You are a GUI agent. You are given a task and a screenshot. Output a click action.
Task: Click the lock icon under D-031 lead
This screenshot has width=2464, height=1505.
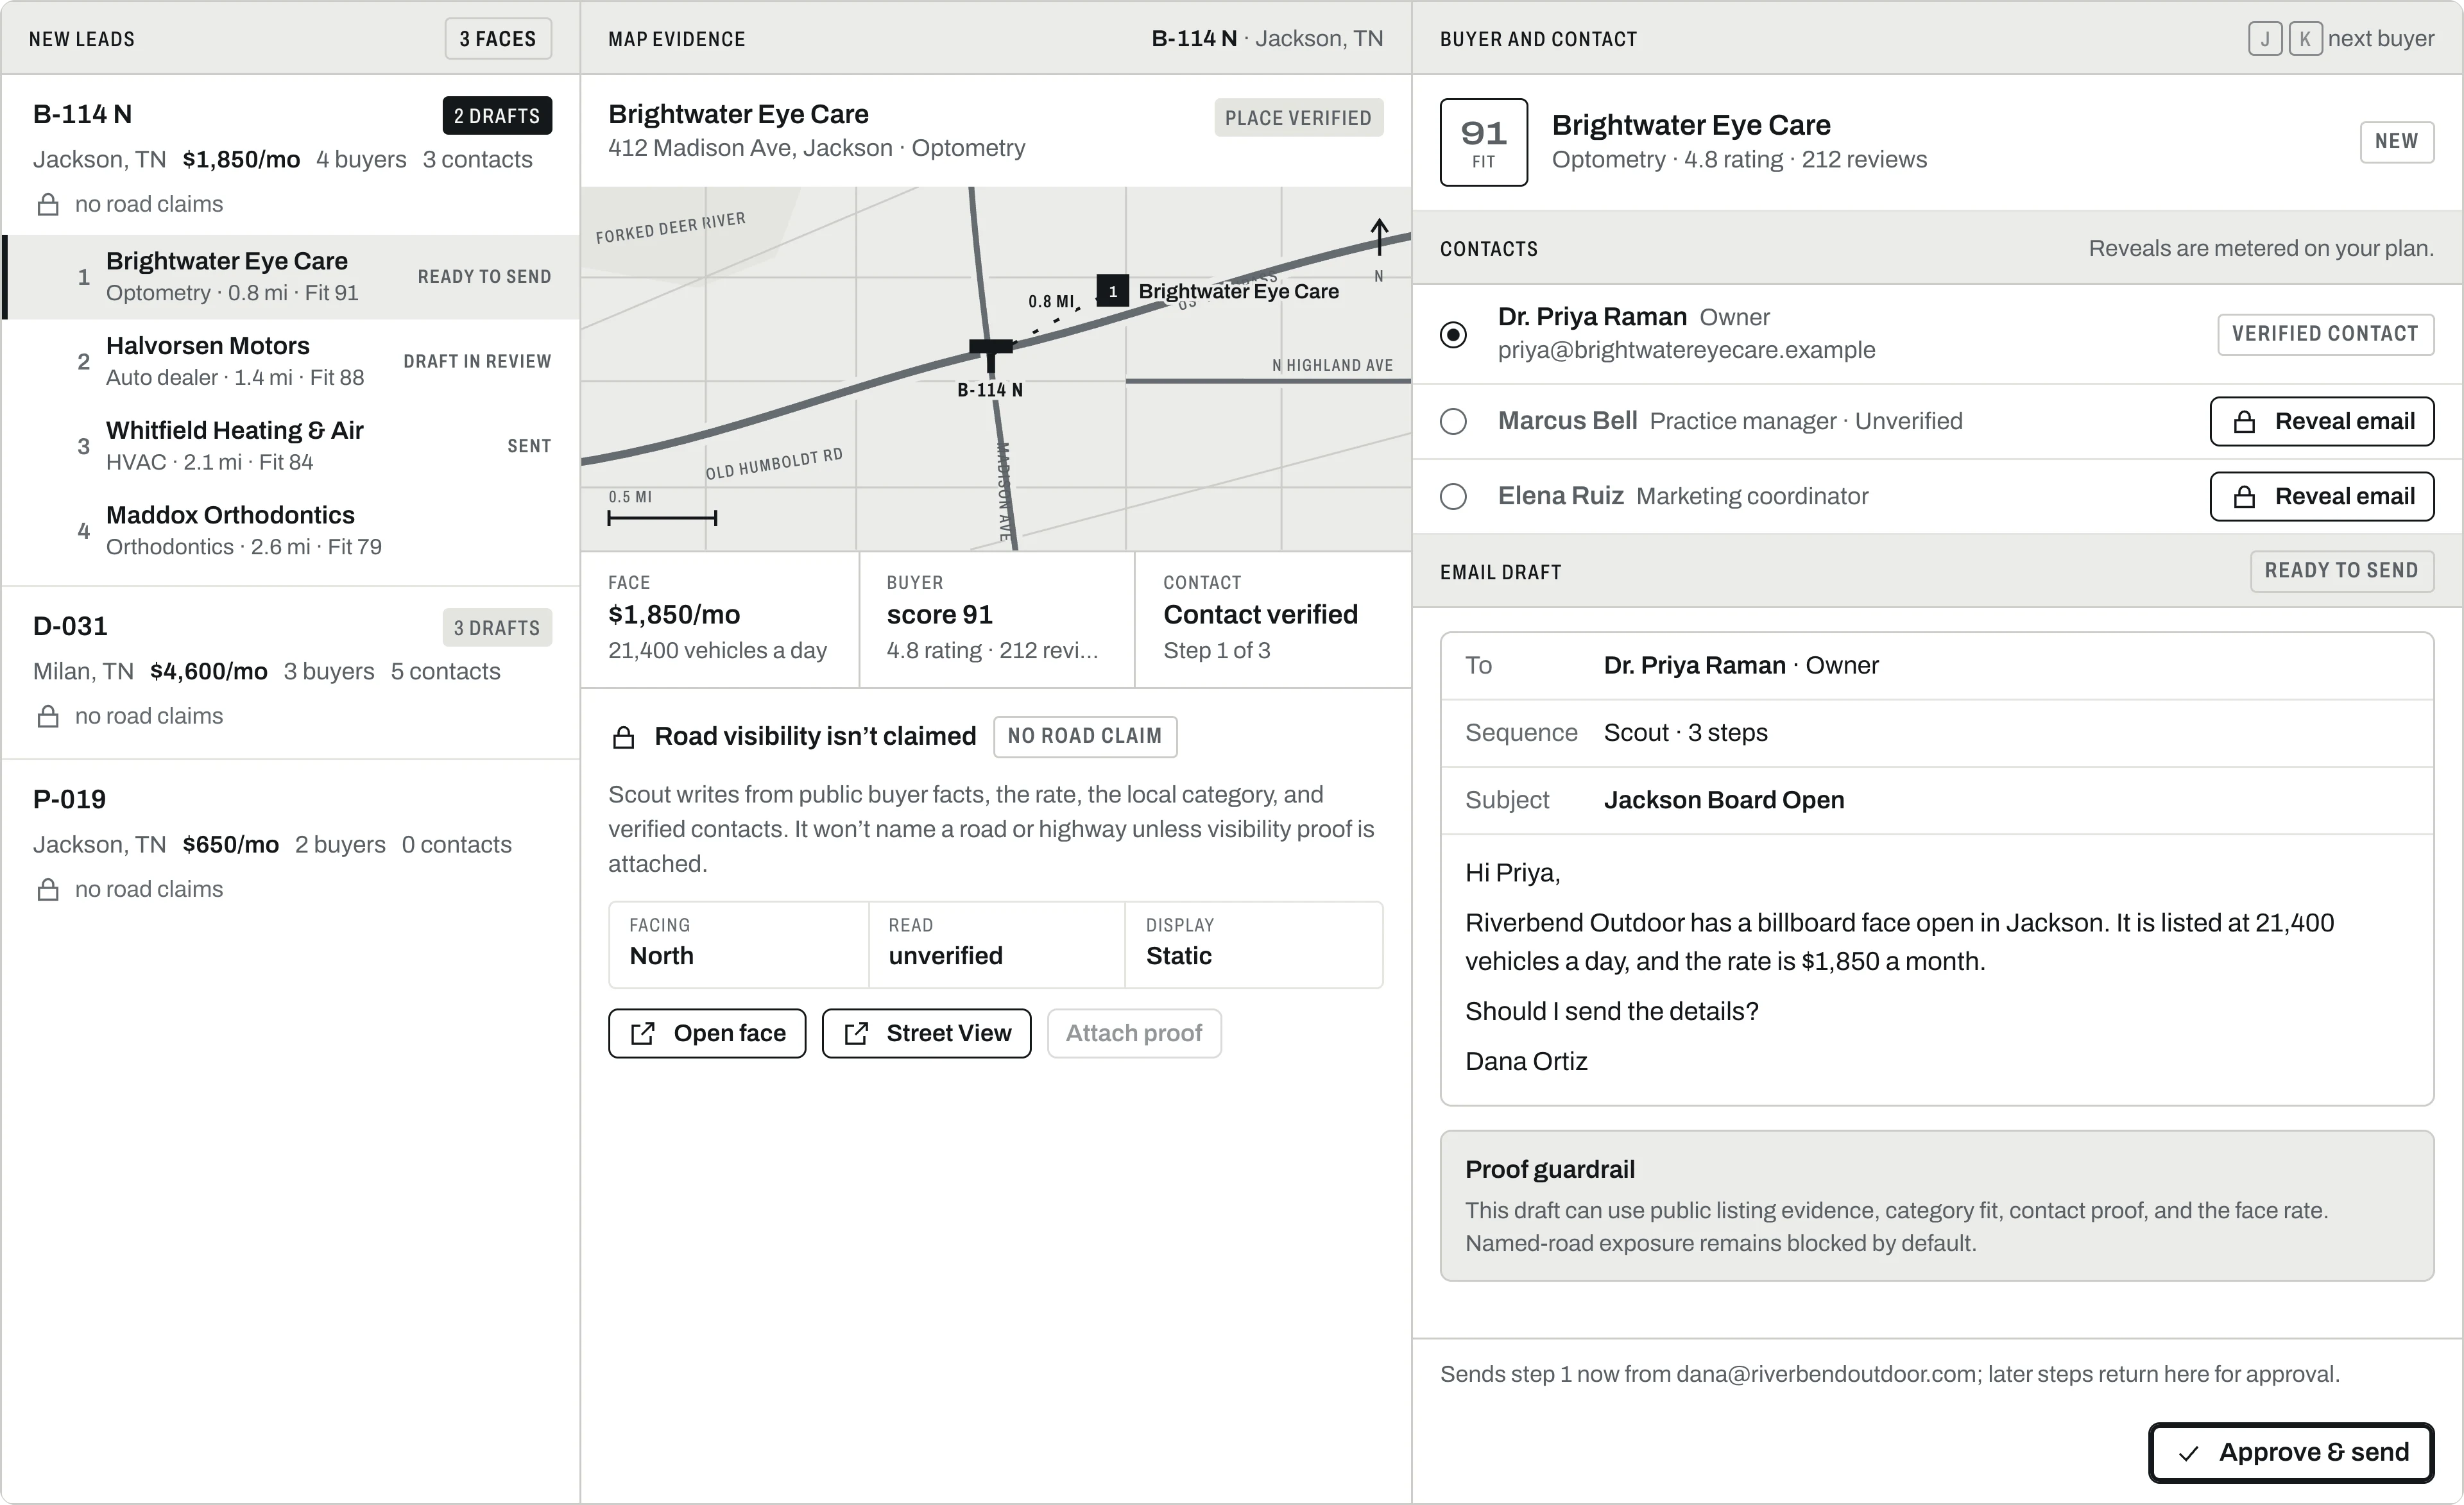pyautogui.click(x=47, y=717)
